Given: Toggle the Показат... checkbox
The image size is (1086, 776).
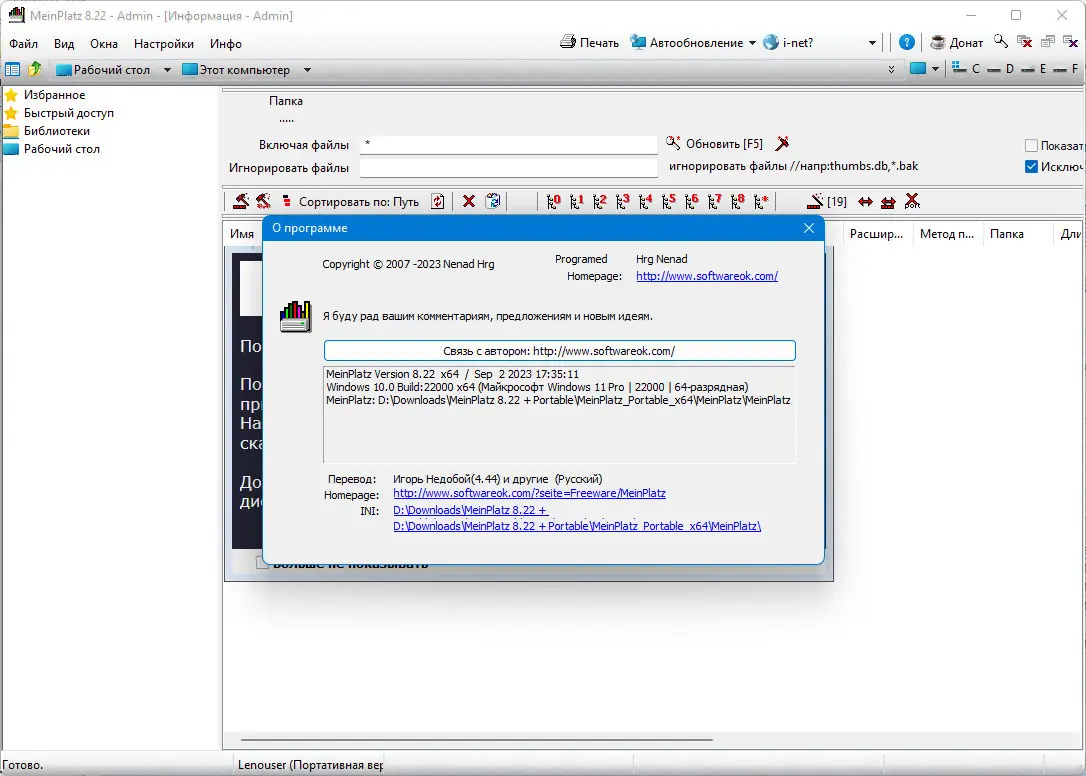Looking at the screenshot, I should (1031, 145).
